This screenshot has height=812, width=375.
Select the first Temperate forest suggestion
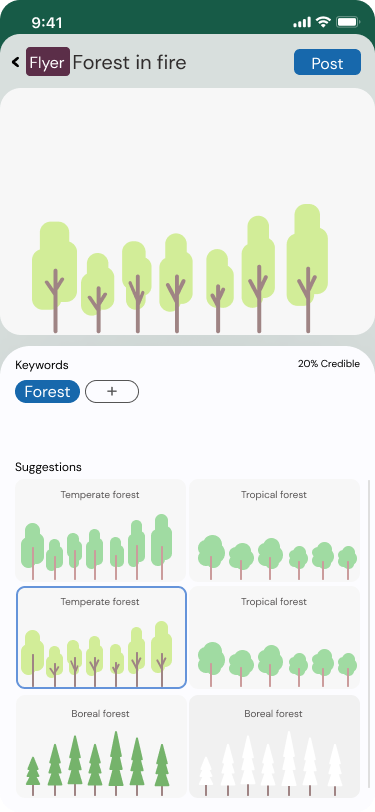(100, 530)
